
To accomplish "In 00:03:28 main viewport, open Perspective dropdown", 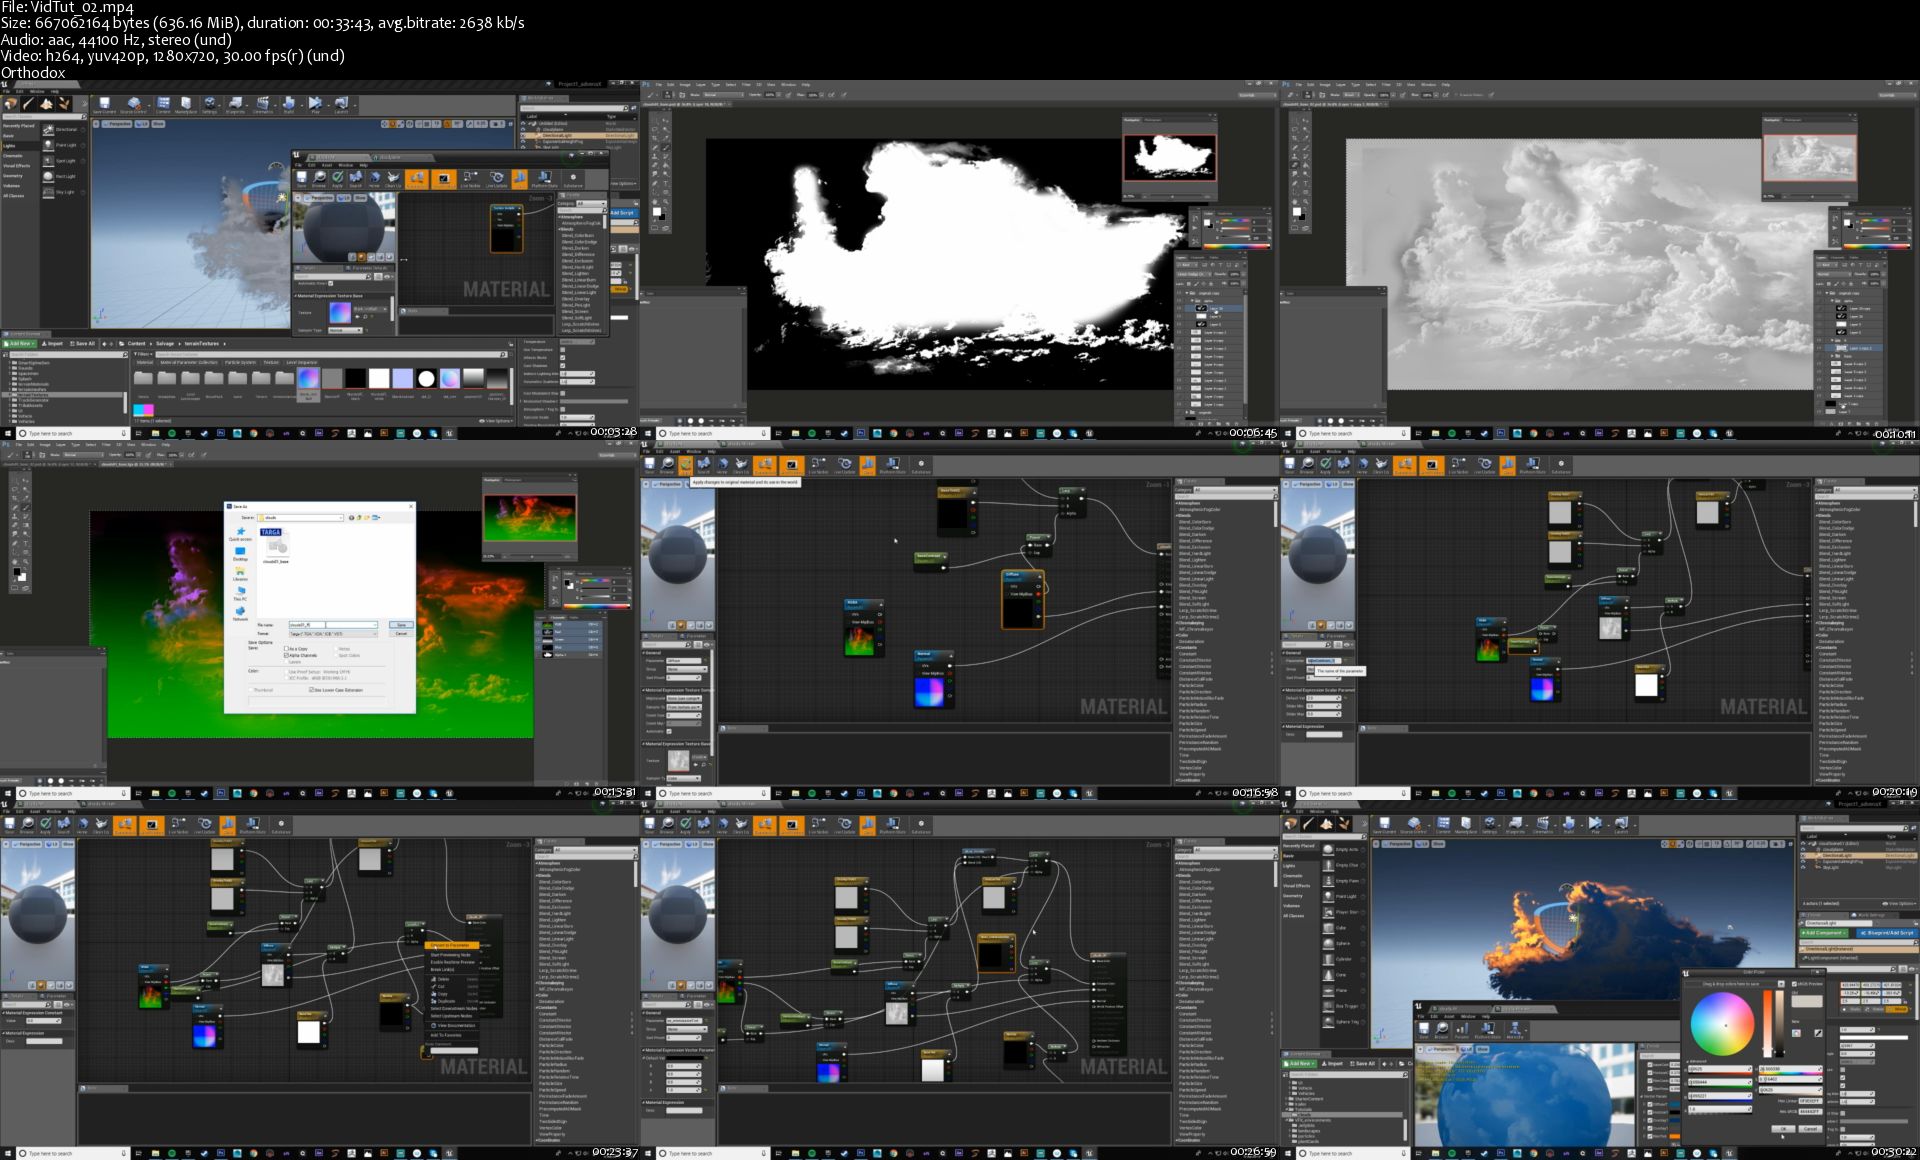I will tap(119, 124).
